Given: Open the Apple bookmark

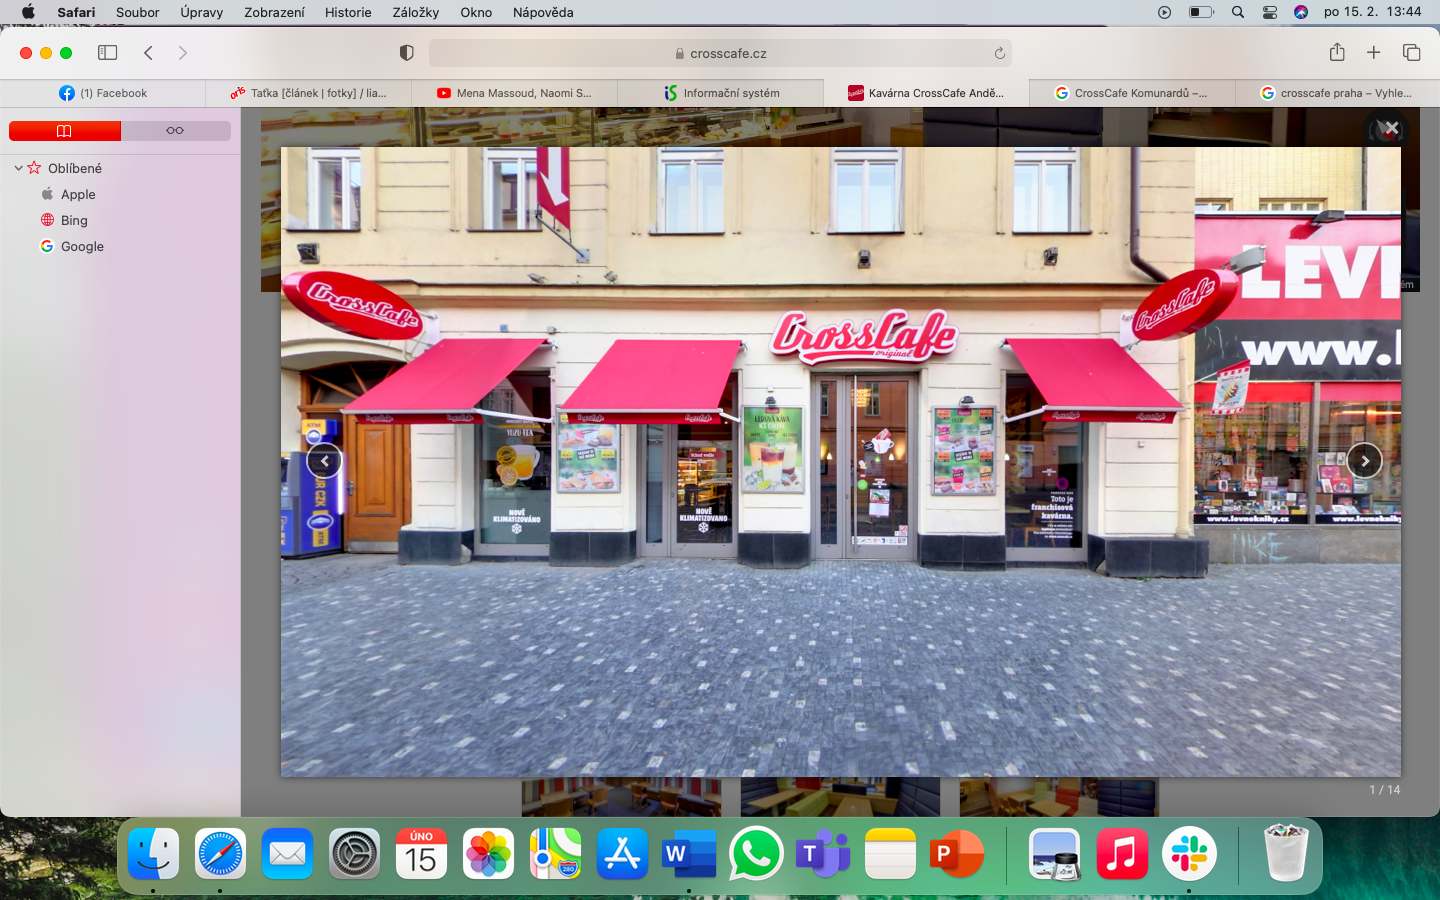Looking at the screenshot, I should [x=78, y=194].
